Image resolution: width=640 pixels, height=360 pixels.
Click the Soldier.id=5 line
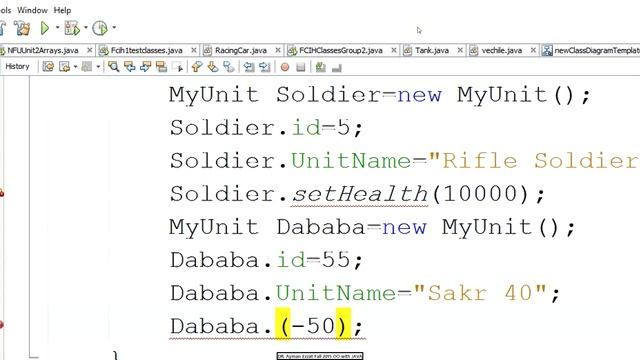pyautogui.click(x=266, y=128)
